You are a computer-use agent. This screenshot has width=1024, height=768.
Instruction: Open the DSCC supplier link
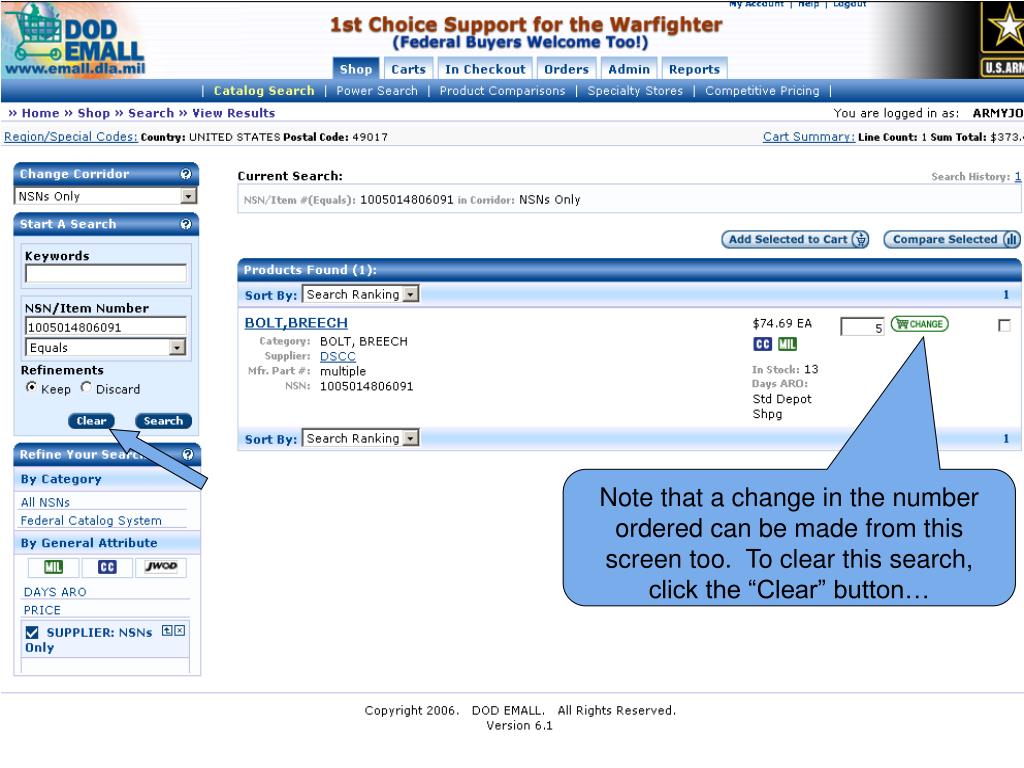coord(338,357)
